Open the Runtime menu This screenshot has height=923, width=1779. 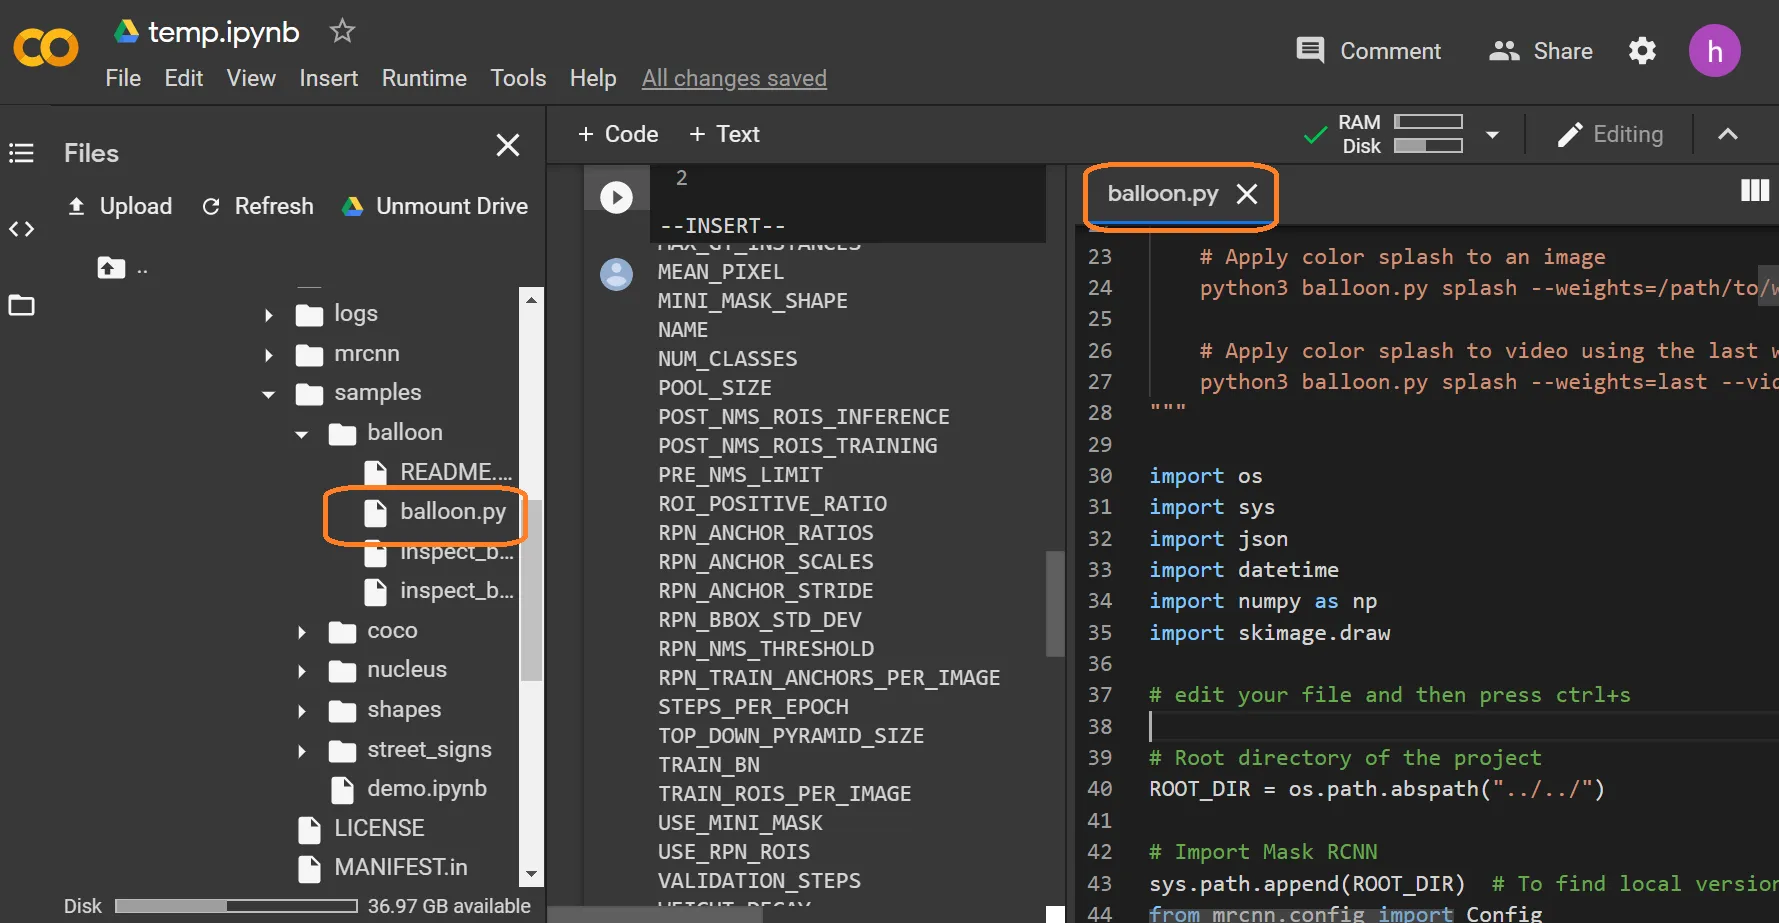click(x=423, y=78)
